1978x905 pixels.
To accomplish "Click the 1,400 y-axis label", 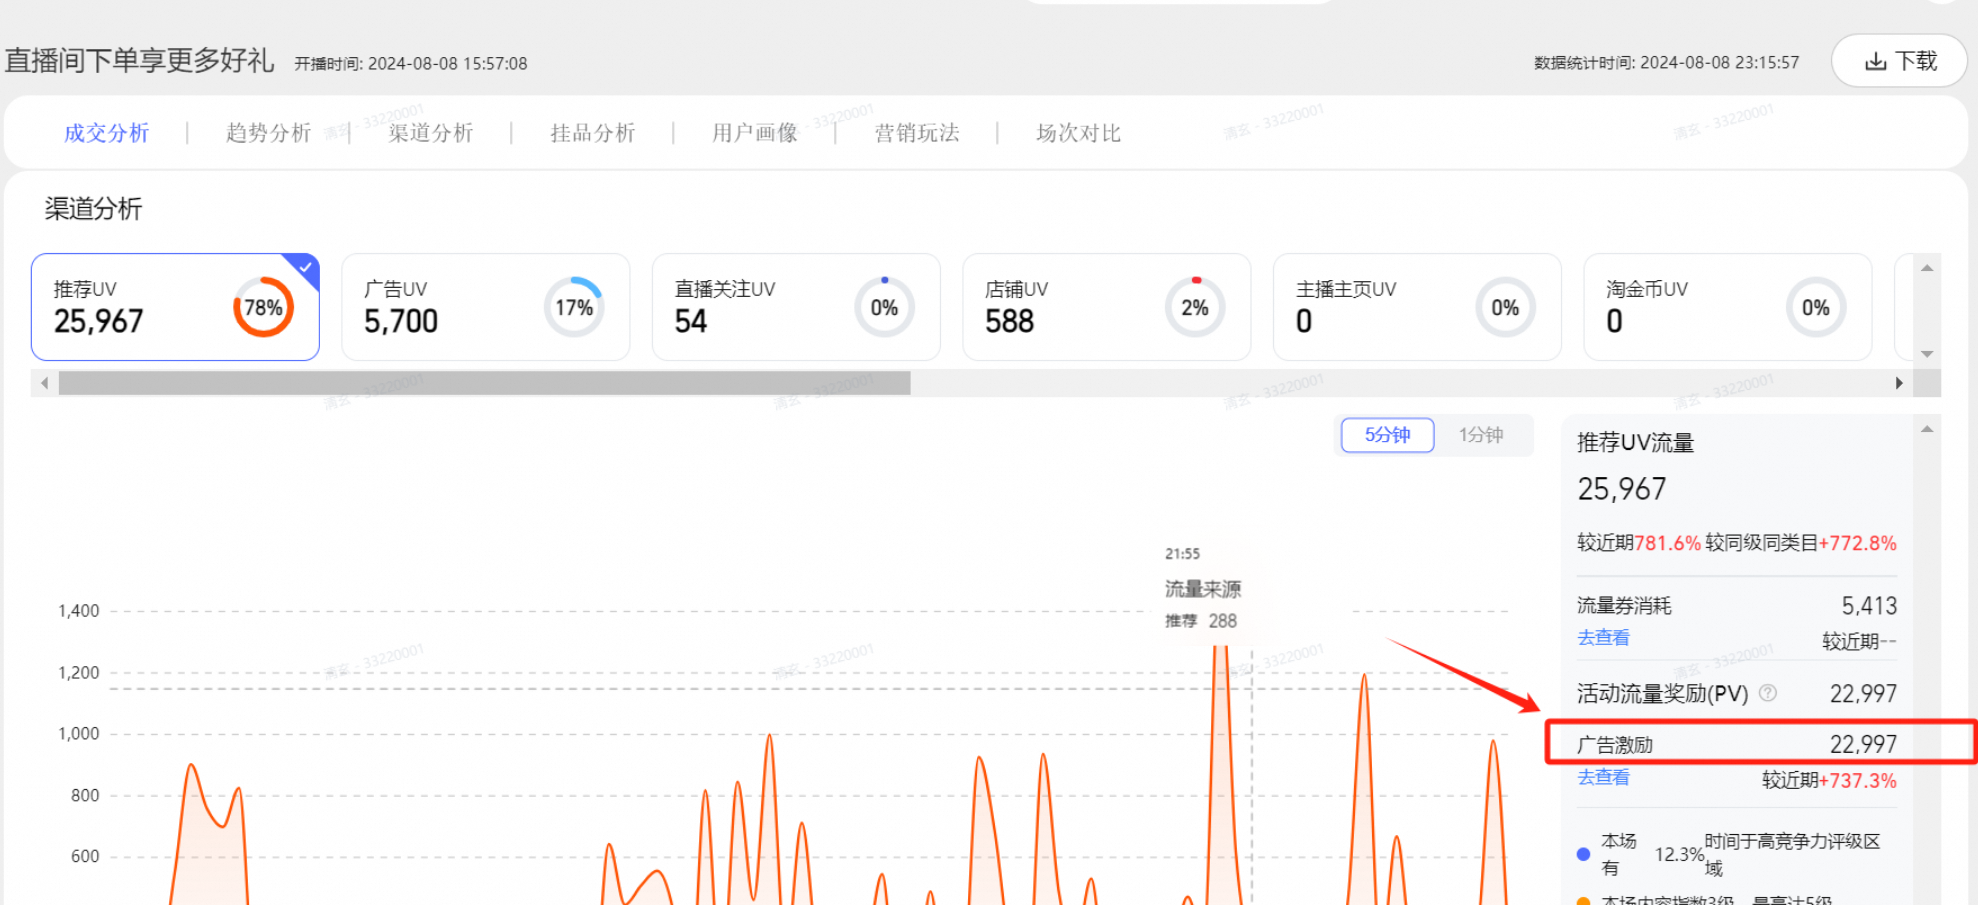I will pos(79,611).
